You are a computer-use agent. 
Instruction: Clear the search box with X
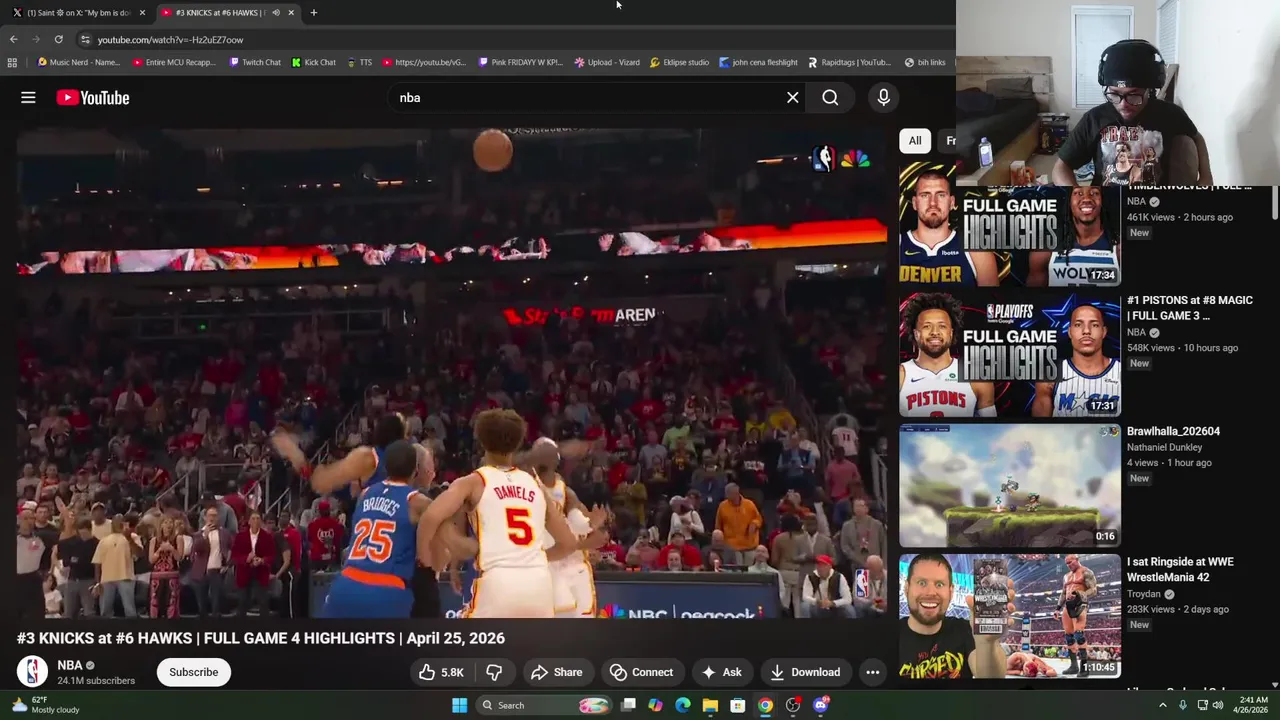793,98
